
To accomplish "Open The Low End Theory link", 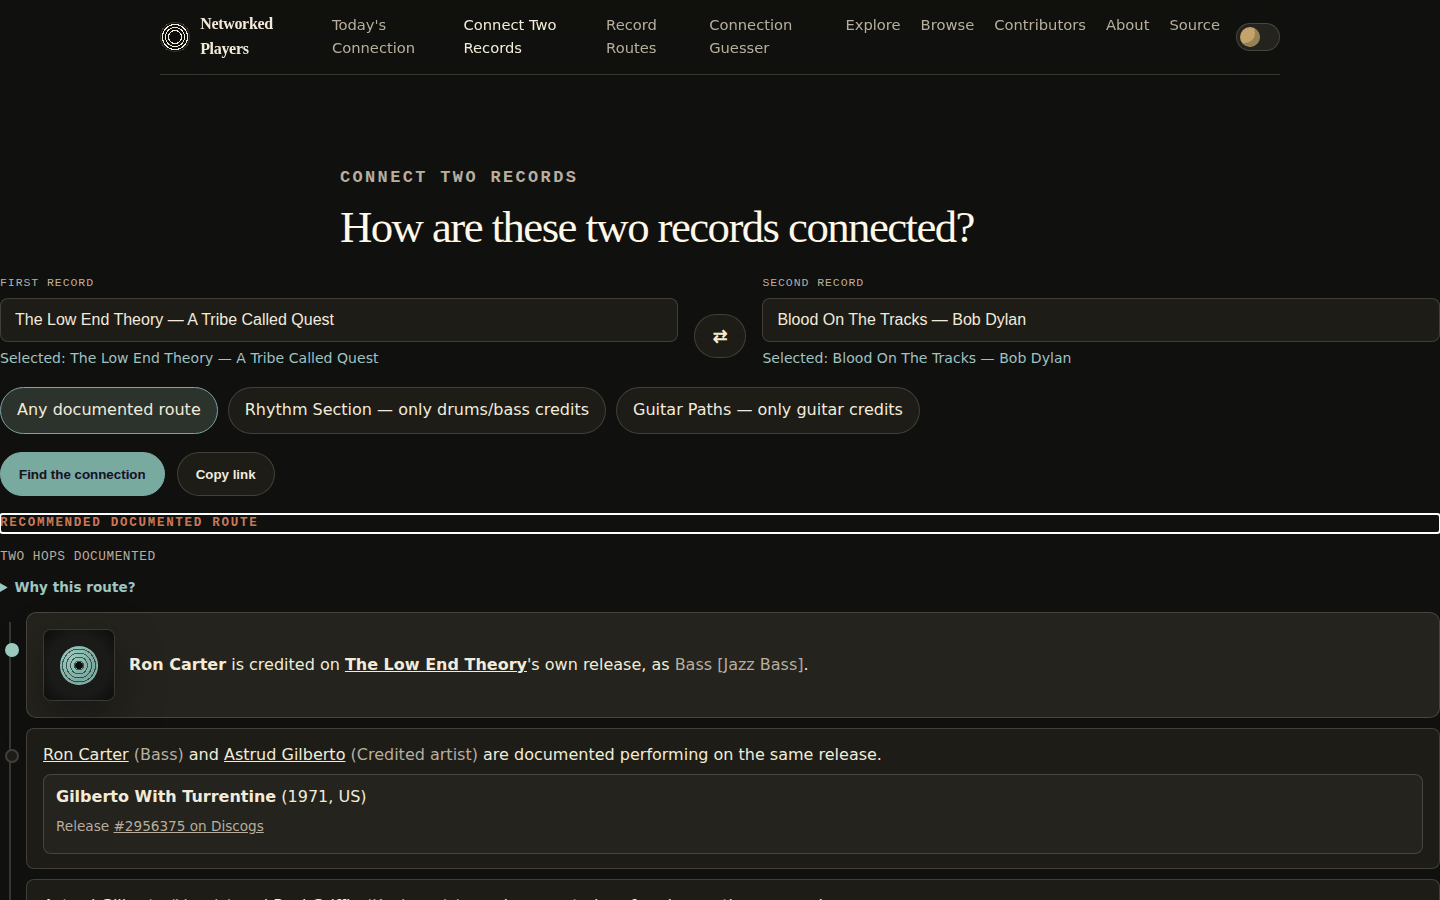I will coord(436,665).
